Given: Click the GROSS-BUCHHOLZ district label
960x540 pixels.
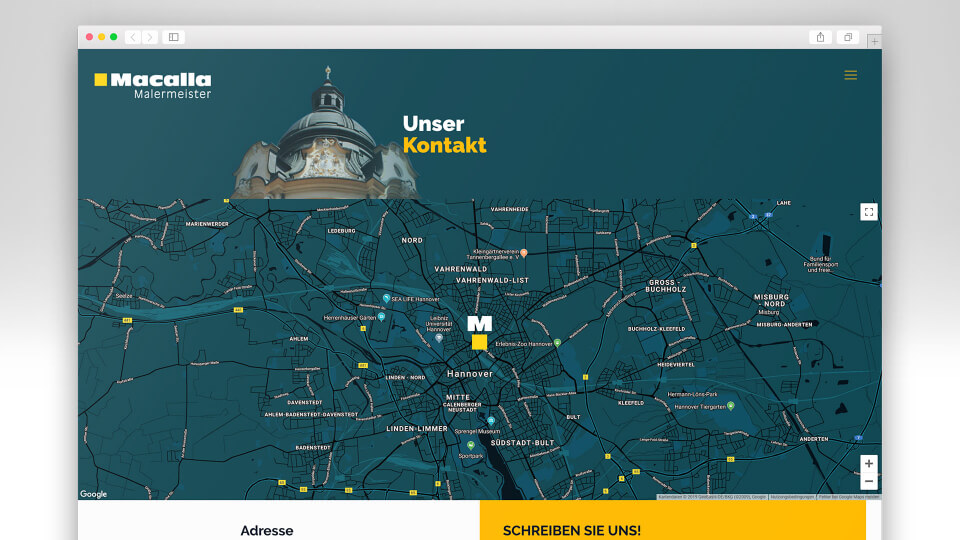Looking at the screenshot, I should pyautogui.click(x=666, y=286).
